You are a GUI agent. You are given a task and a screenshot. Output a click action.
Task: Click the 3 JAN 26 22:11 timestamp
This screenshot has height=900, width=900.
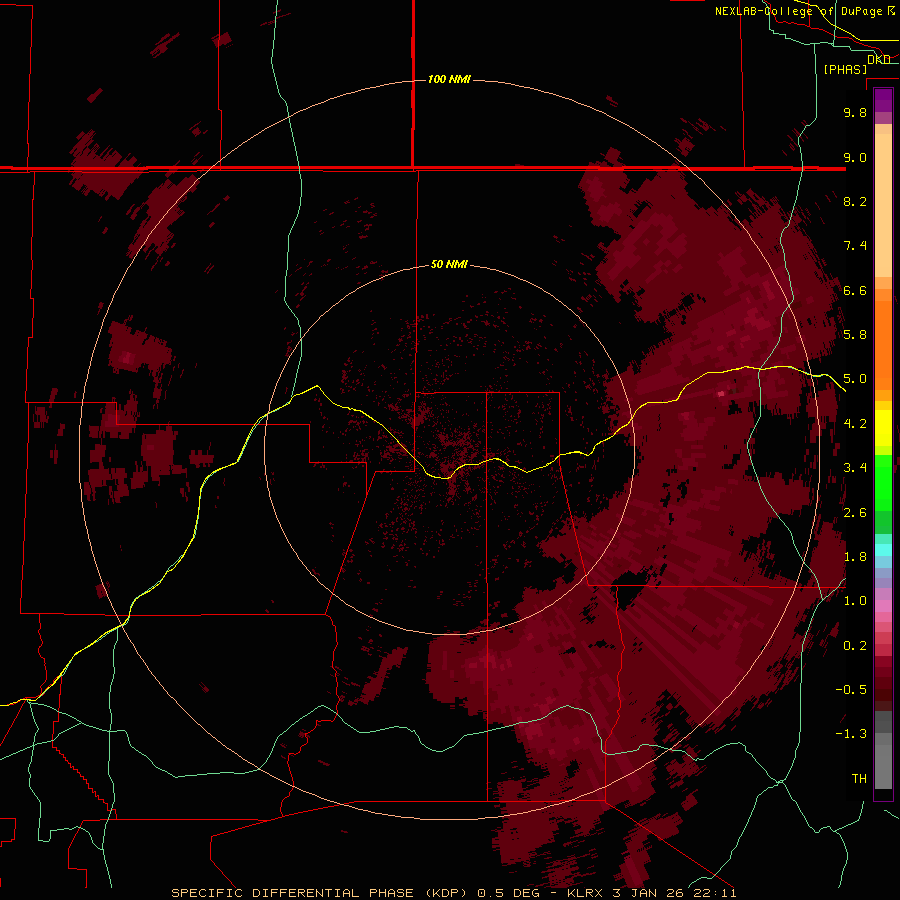(676, 893)
